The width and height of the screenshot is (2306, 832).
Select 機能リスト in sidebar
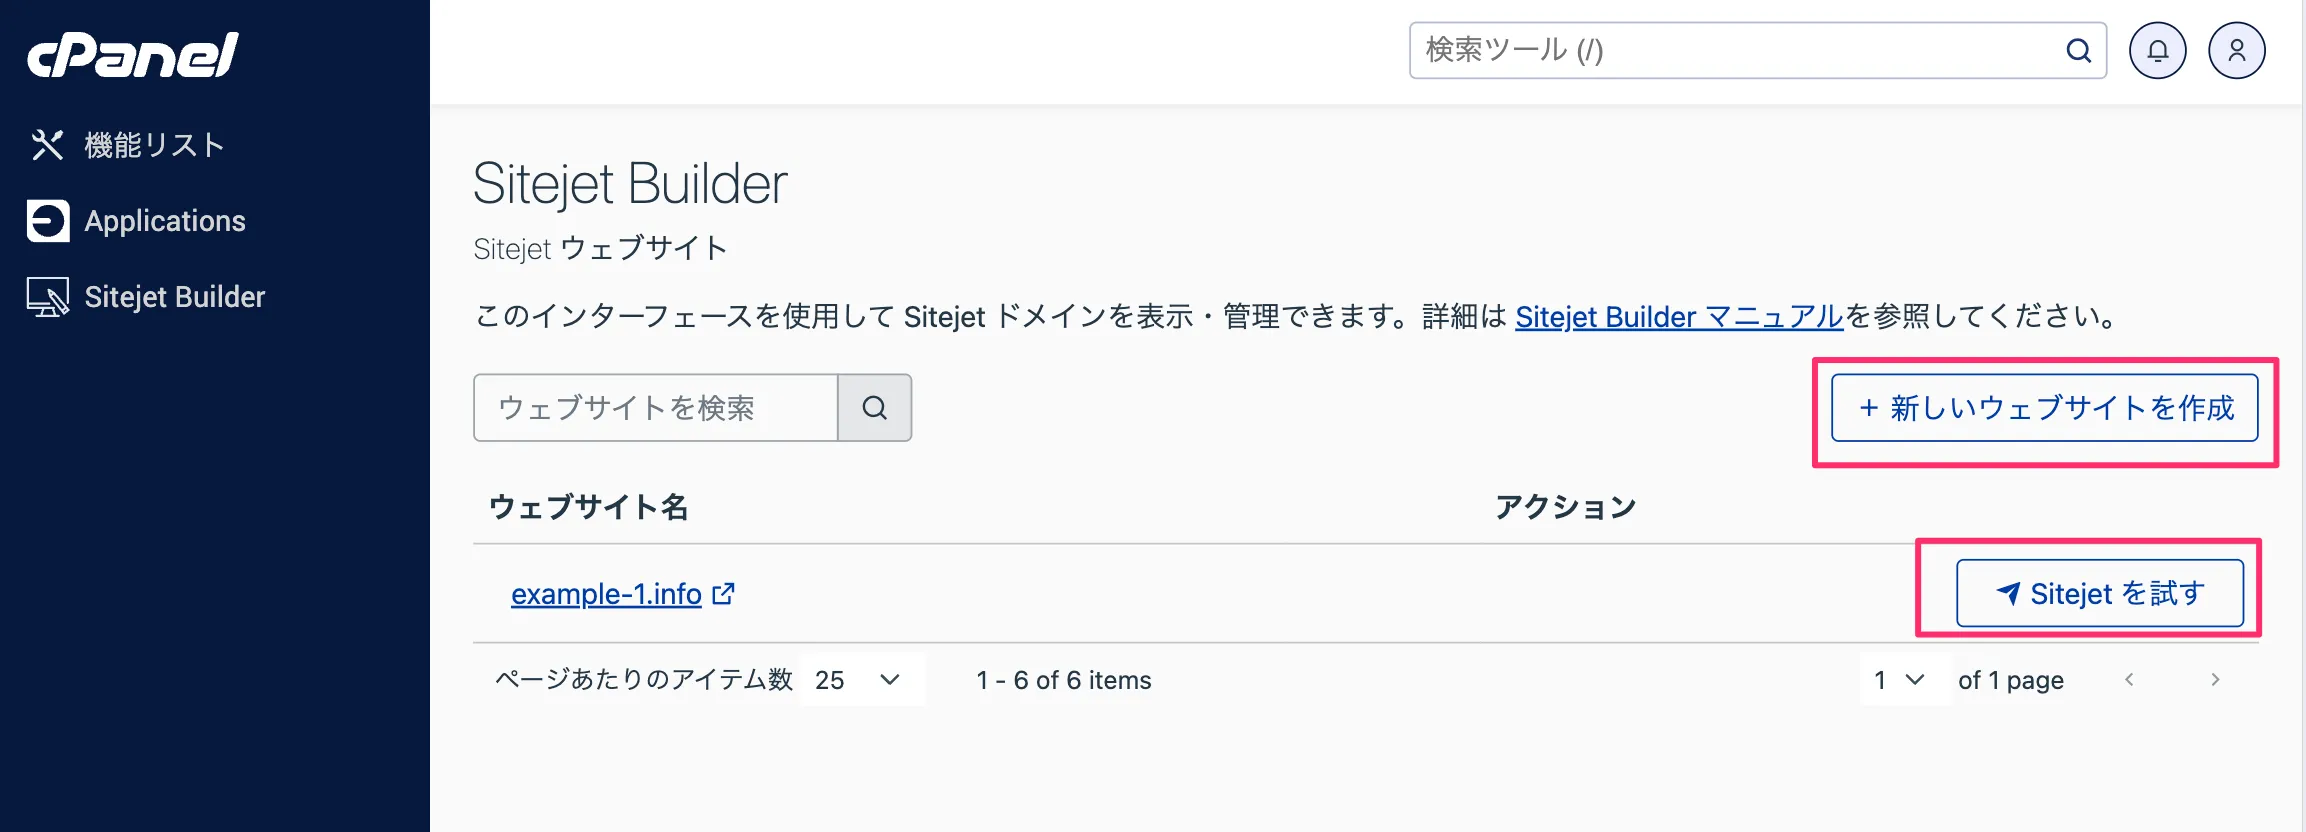click(154, 145)
